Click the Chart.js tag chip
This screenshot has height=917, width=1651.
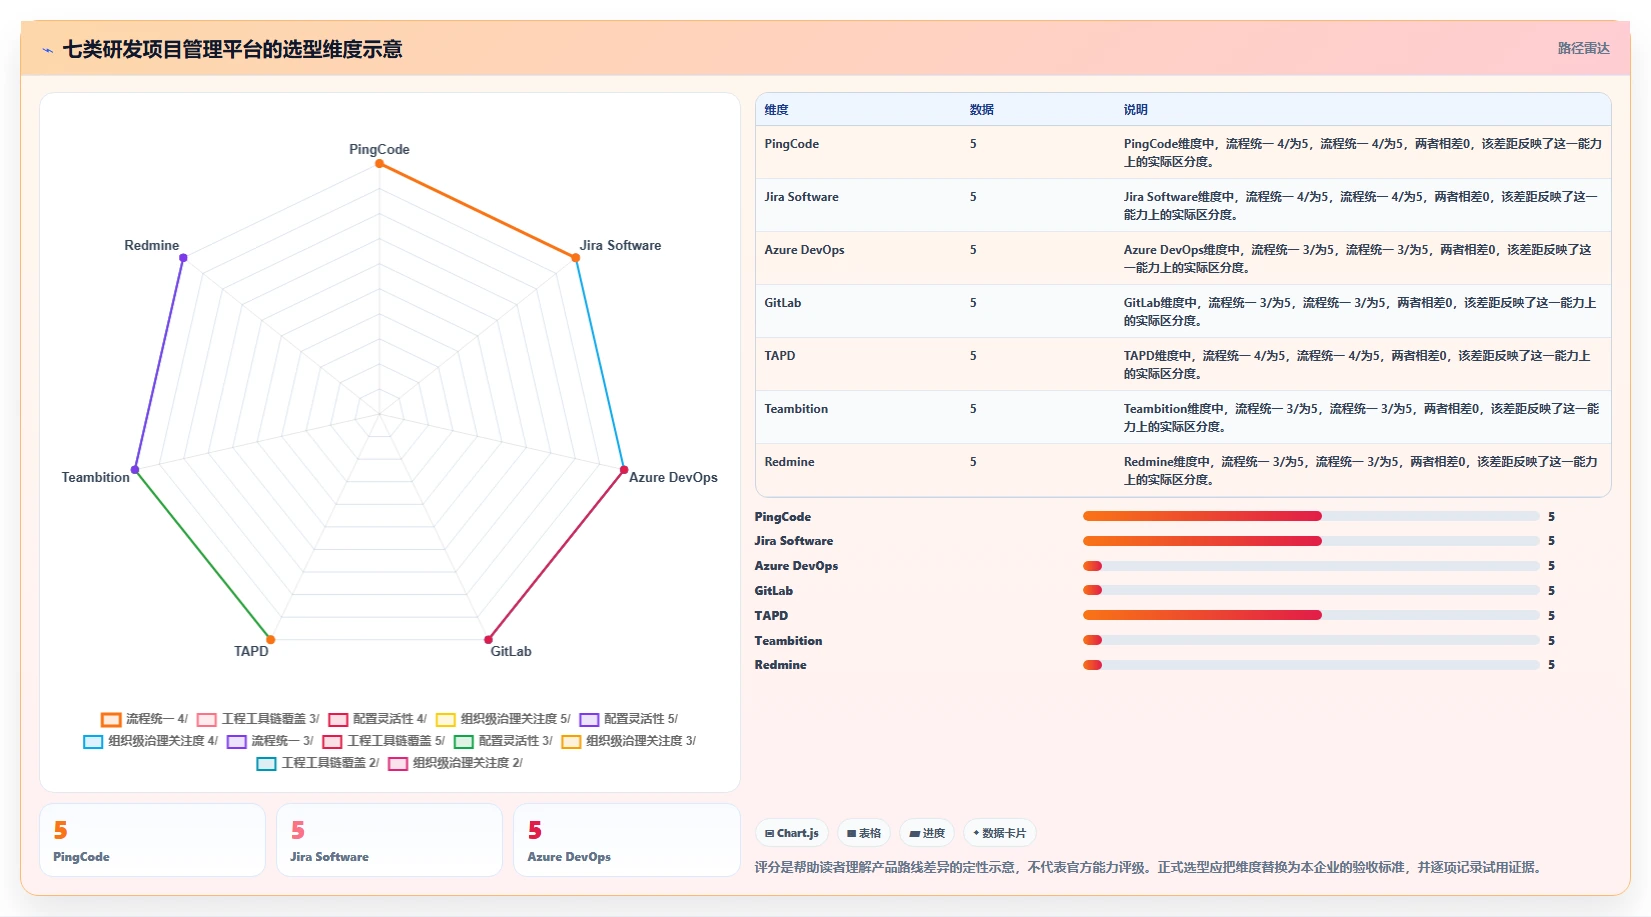(792, 833)
